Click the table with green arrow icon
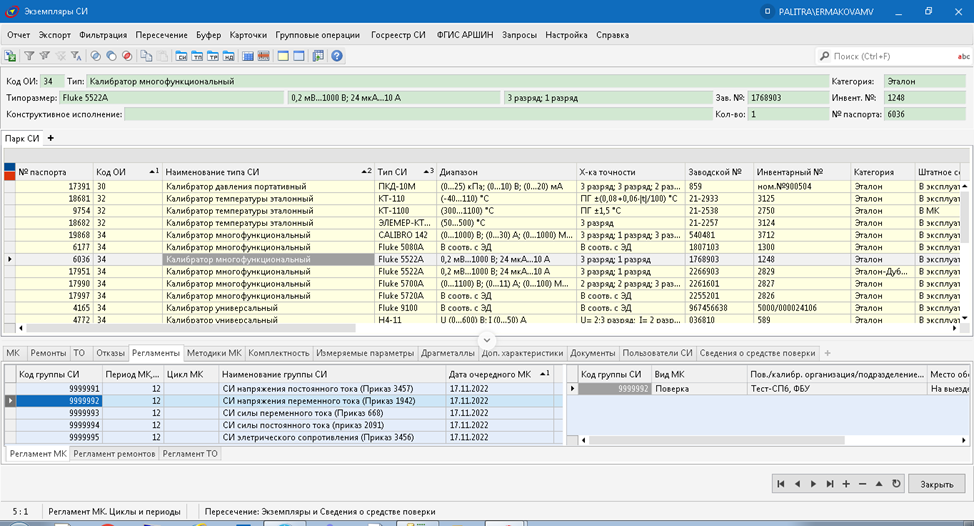 point(318,56)
